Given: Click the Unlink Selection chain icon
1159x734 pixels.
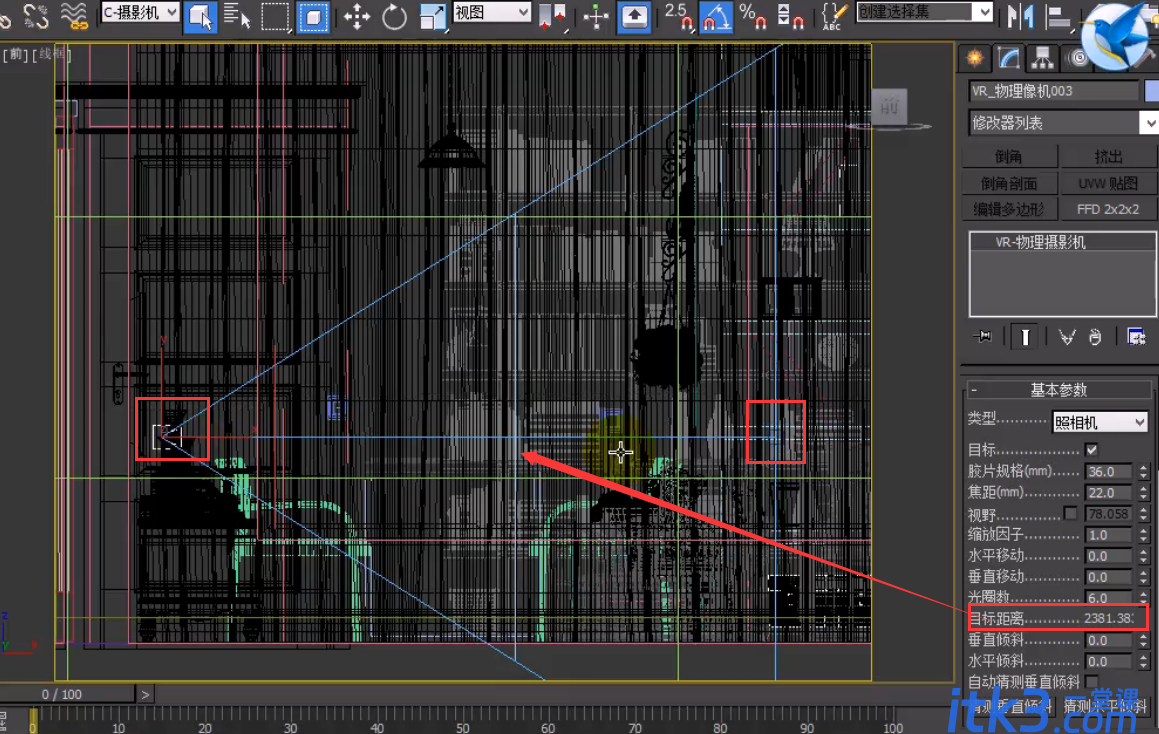Looking at the screenshot, I should [35, 16].
